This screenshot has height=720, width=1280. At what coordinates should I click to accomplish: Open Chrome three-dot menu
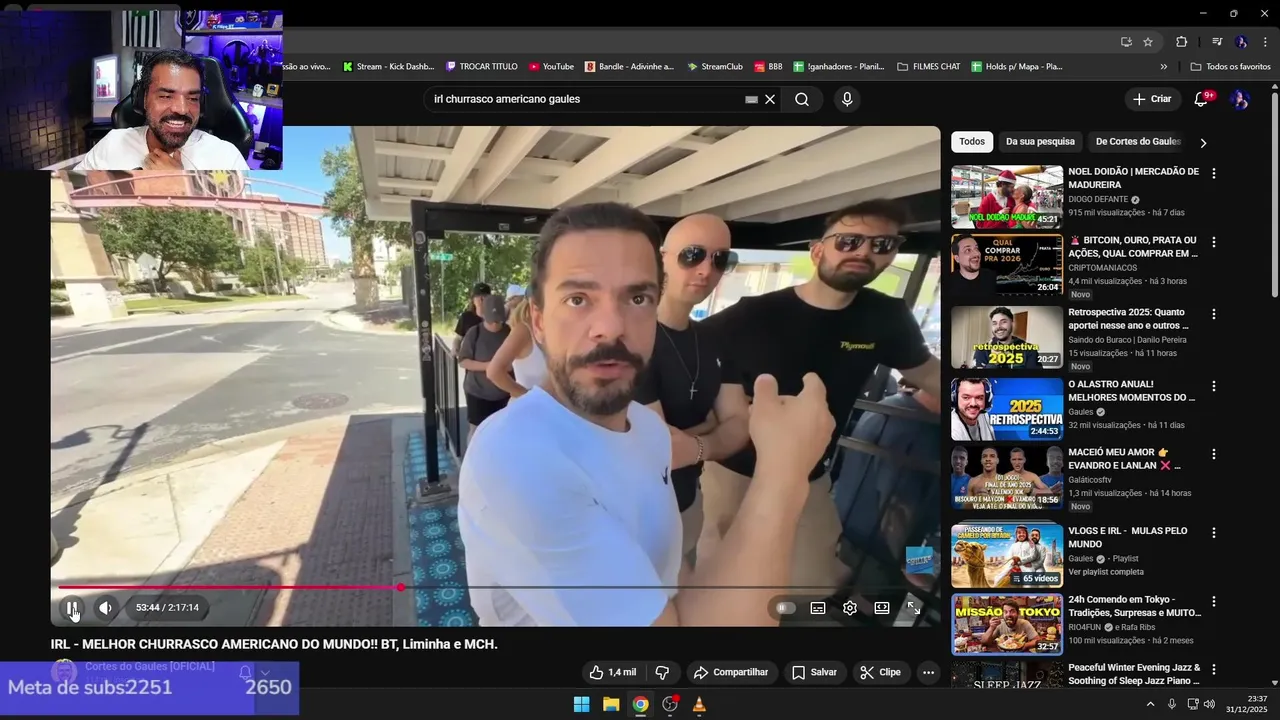tap(1265, 42)
